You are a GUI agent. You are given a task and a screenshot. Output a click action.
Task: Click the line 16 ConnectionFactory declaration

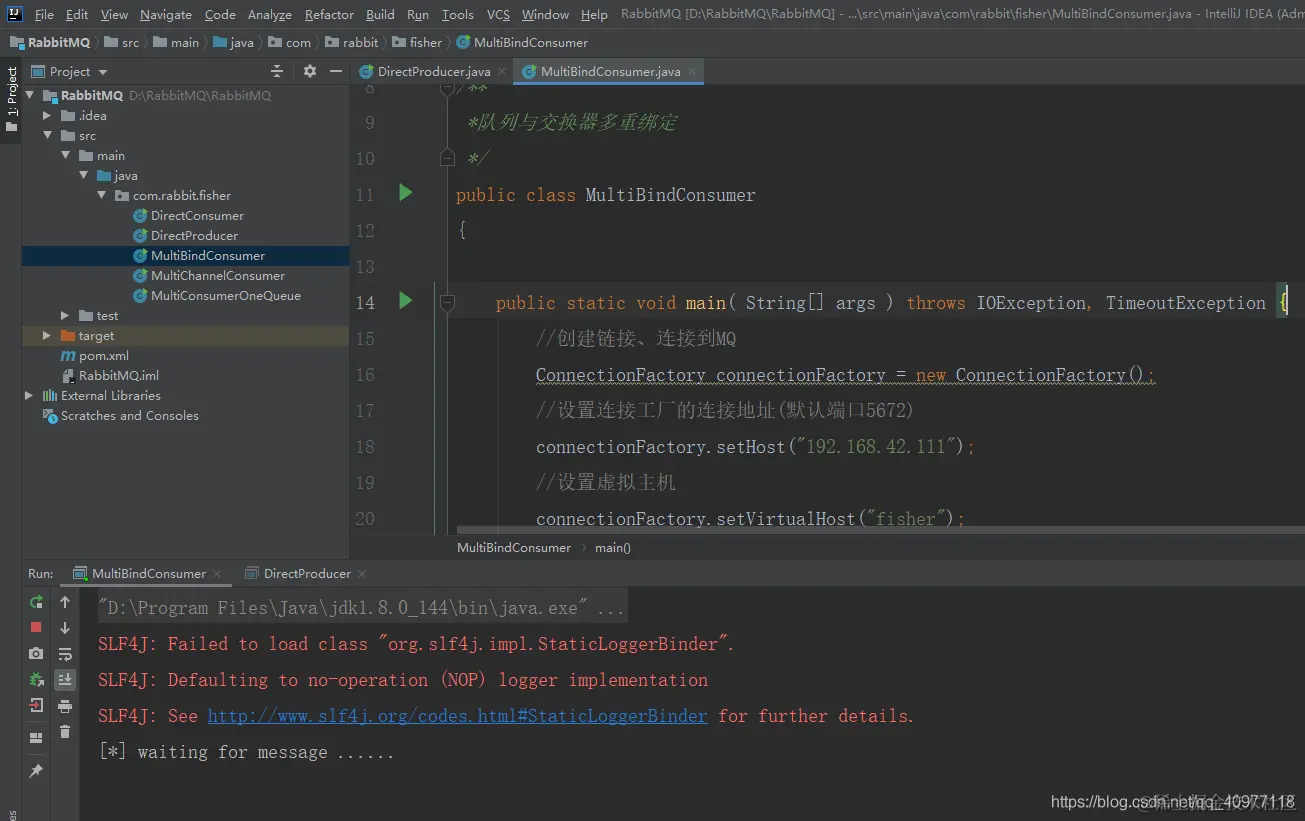click(x=845, y=375)
